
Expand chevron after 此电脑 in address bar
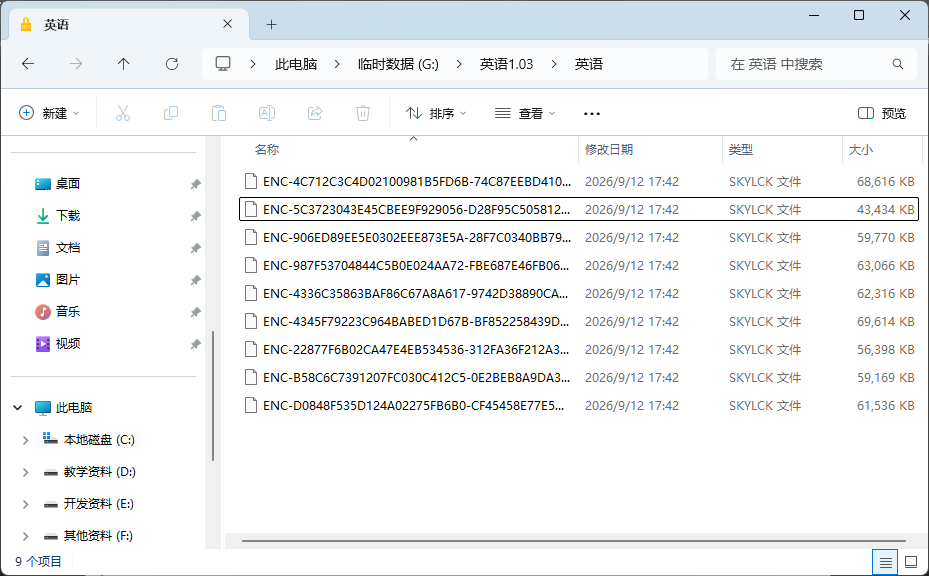coord(337,64)
